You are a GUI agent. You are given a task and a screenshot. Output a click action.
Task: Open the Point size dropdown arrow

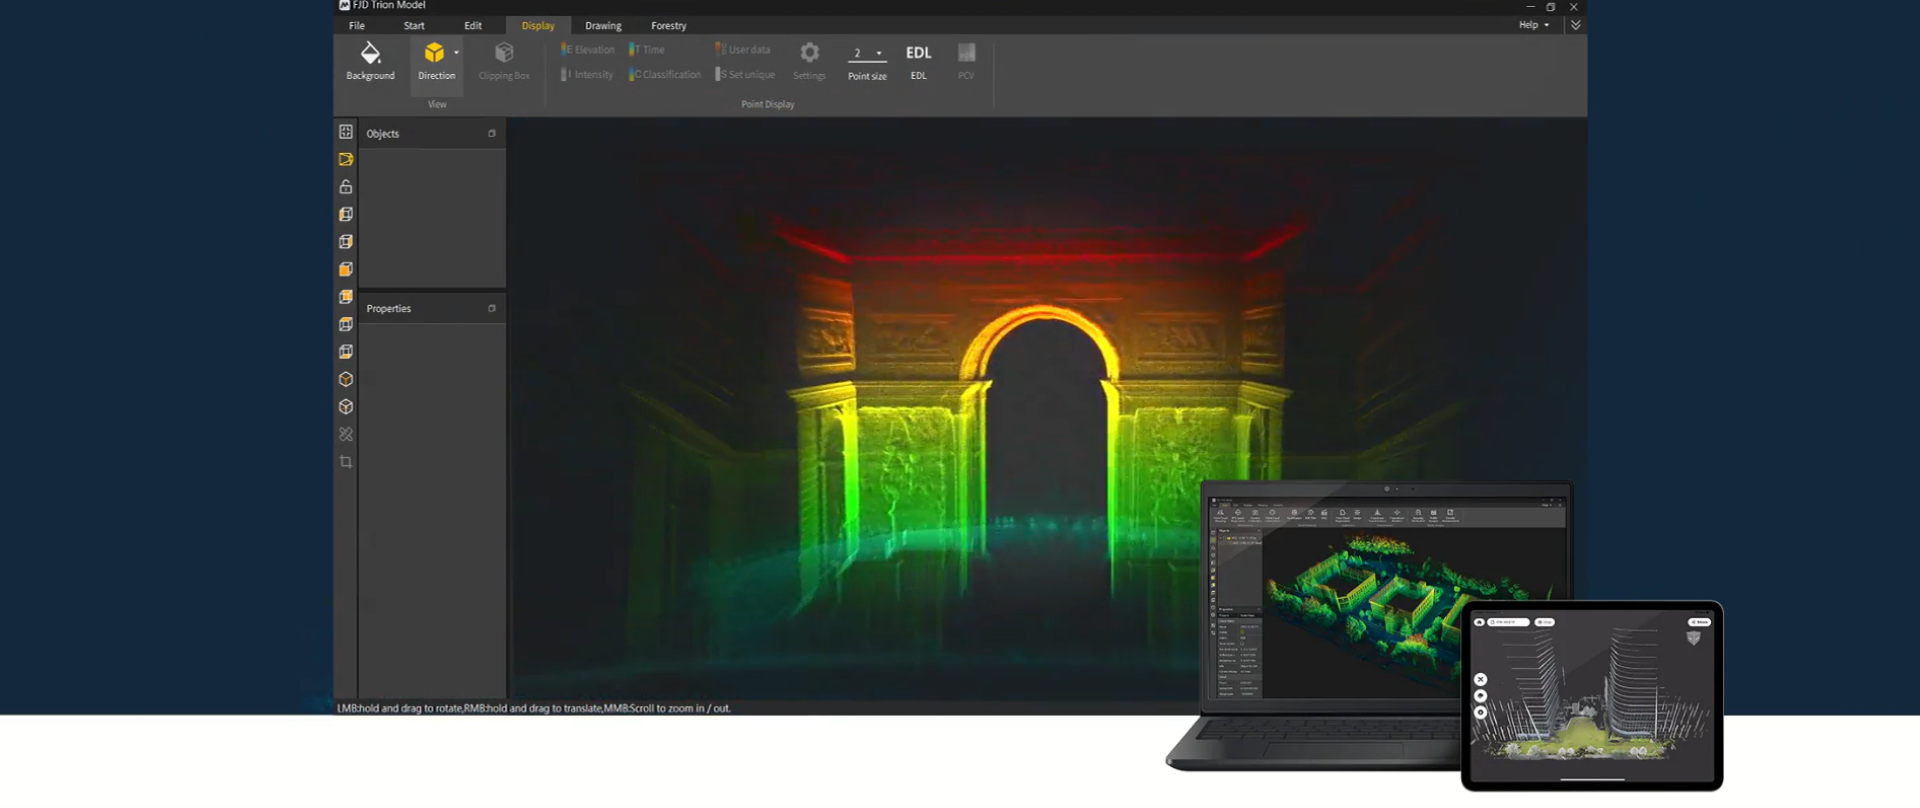click(879, 53)
